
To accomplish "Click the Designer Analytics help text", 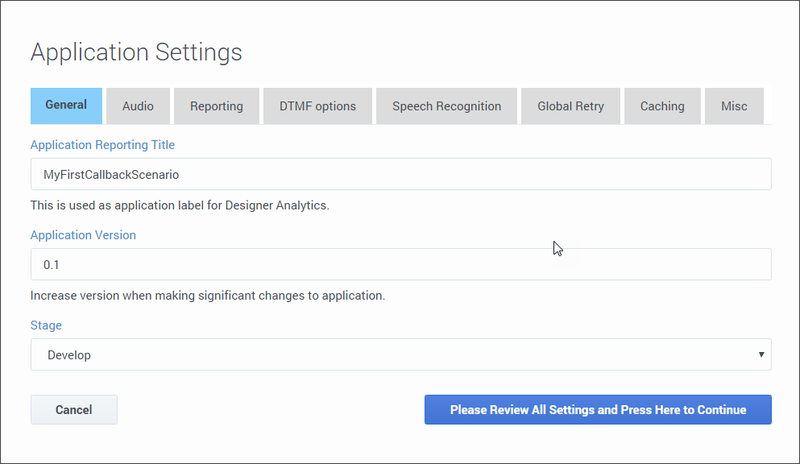I will point(180,206).
